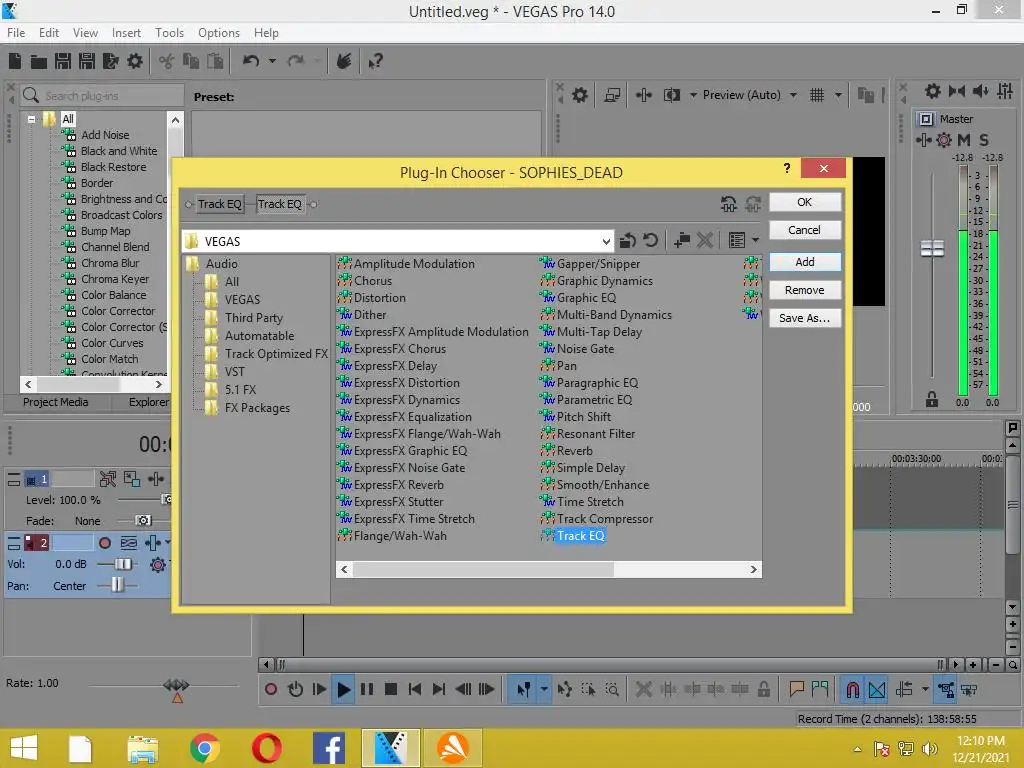Screen dimensions: 1024x768
Task: Toggle Master bus Mute M button
Action: 964,140
